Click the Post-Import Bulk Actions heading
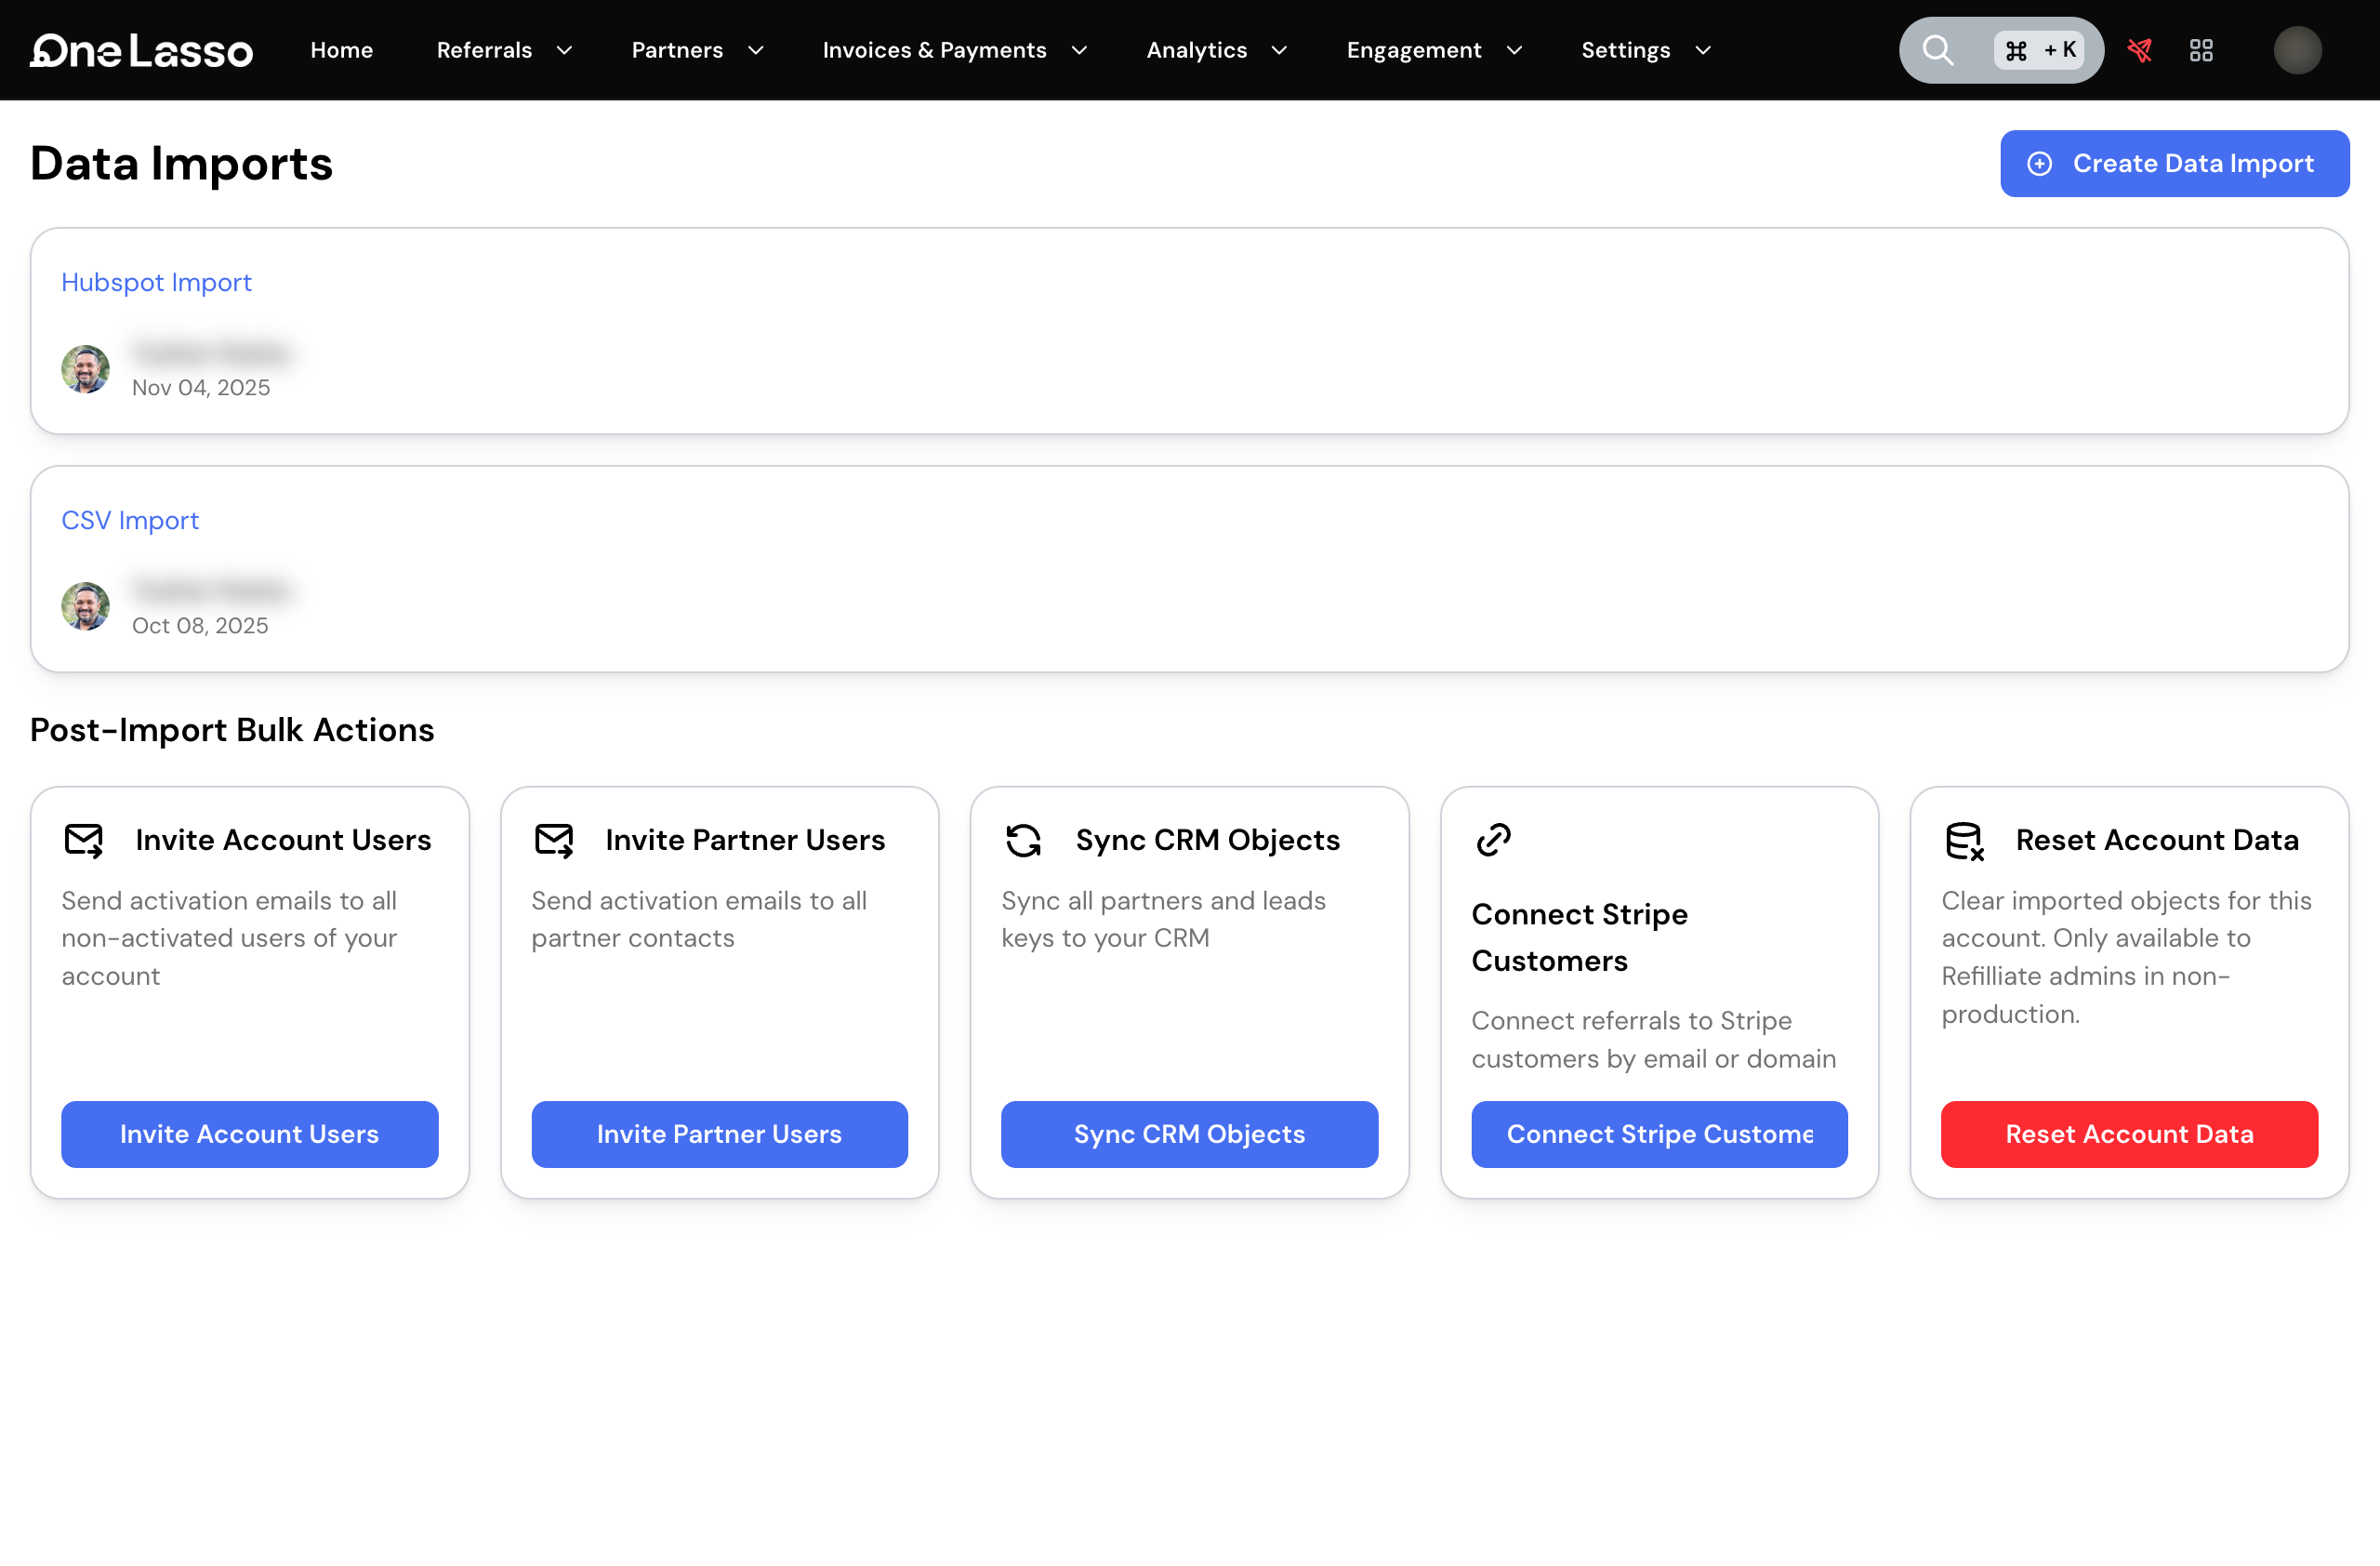 point(232,730)
